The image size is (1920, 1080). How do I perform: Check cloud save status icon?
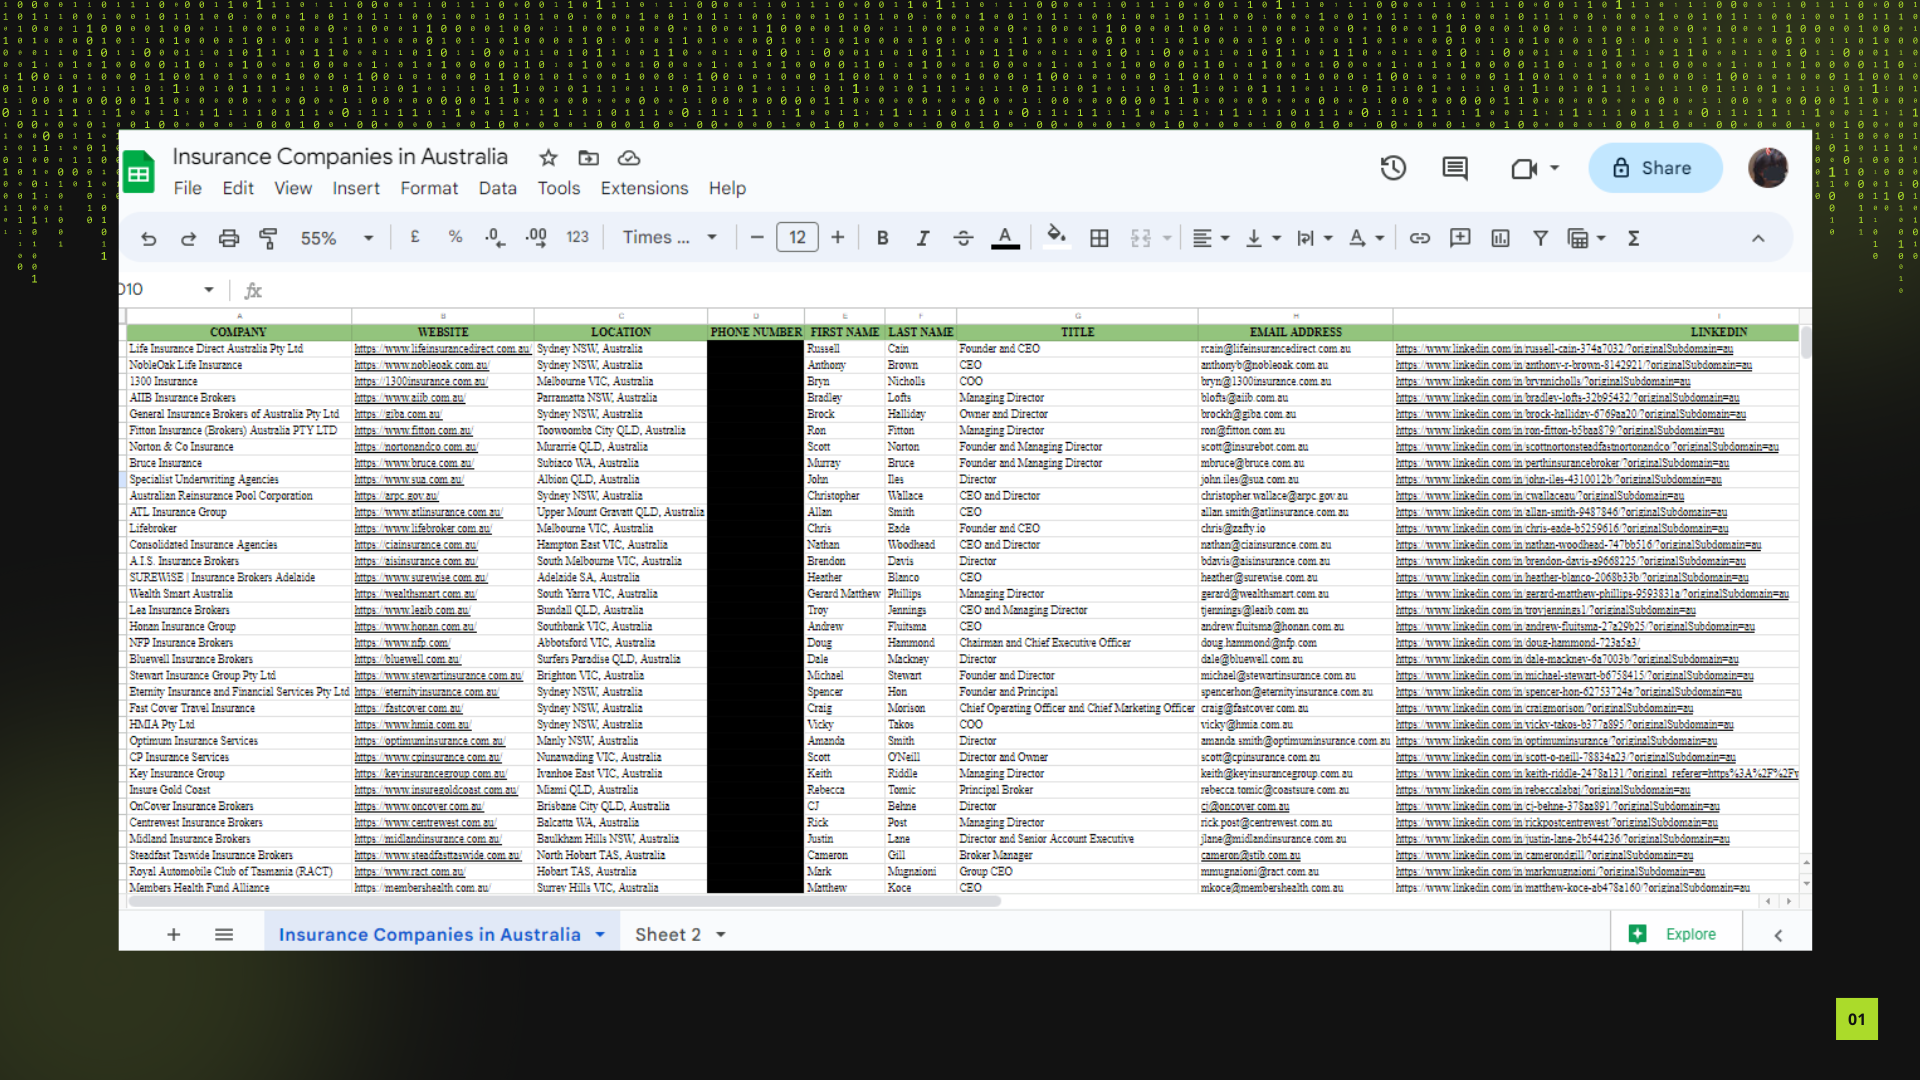pos(629,158)
